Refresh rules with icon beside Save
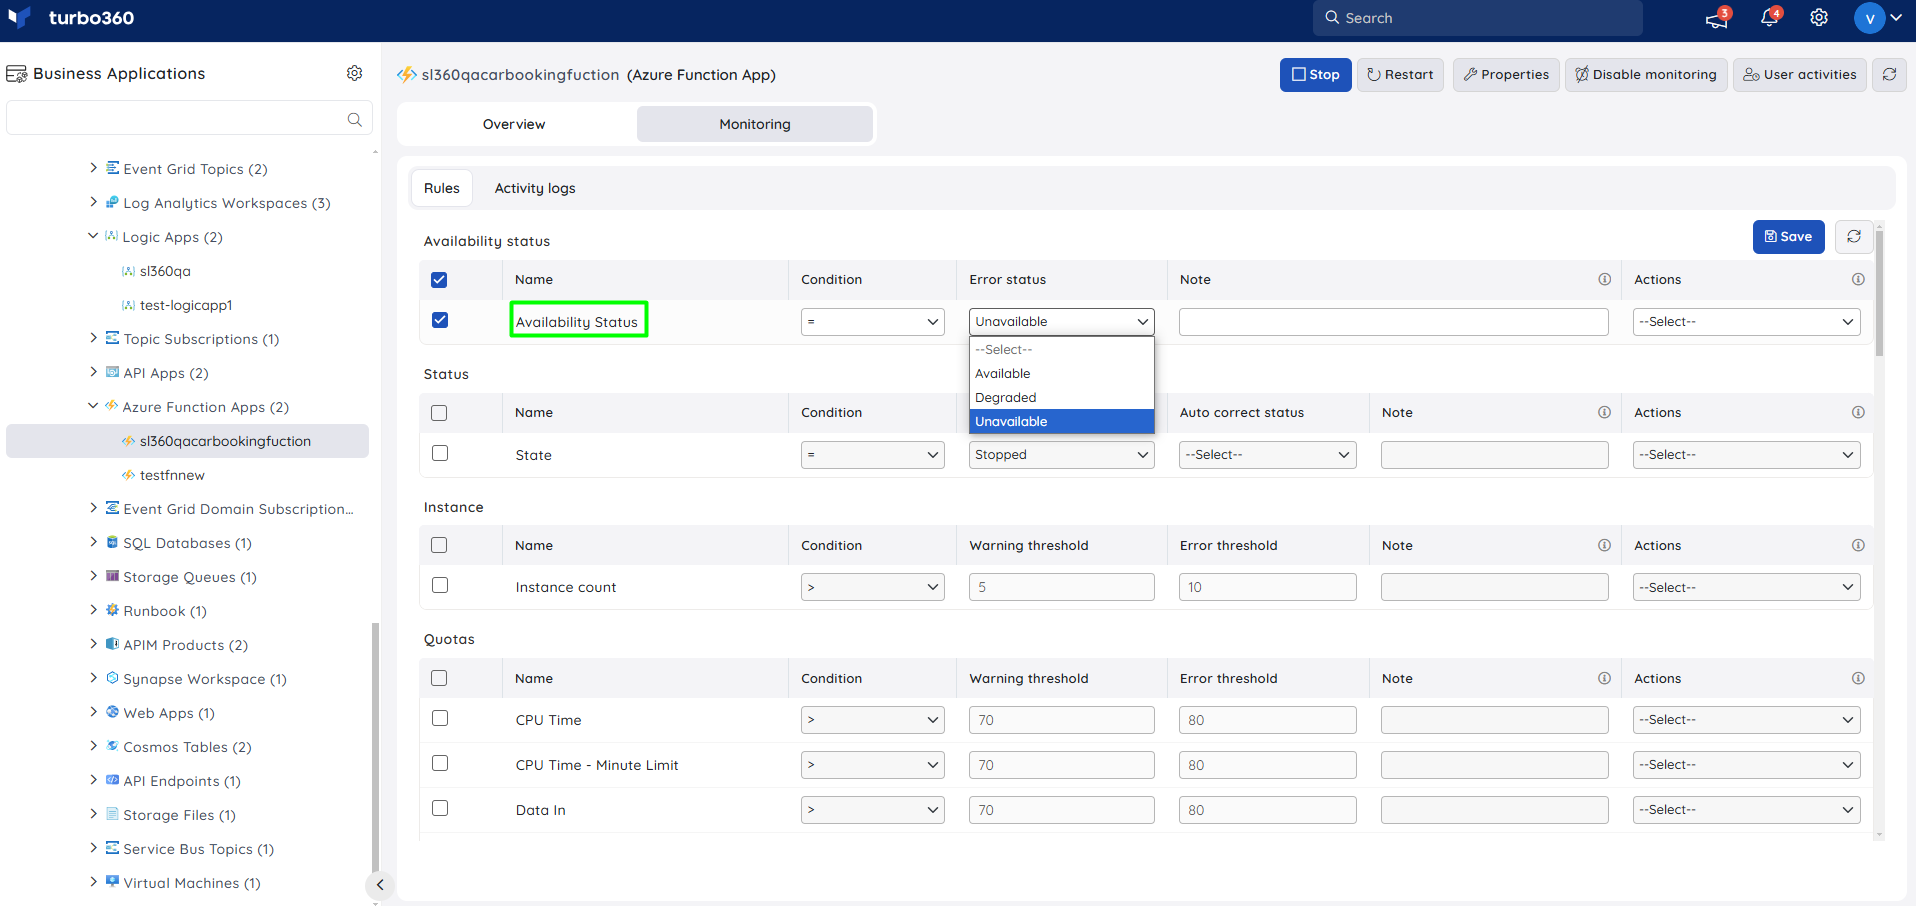Image resolution: width=1916 pixels, height=906 pixels. tap(1854, 237)
